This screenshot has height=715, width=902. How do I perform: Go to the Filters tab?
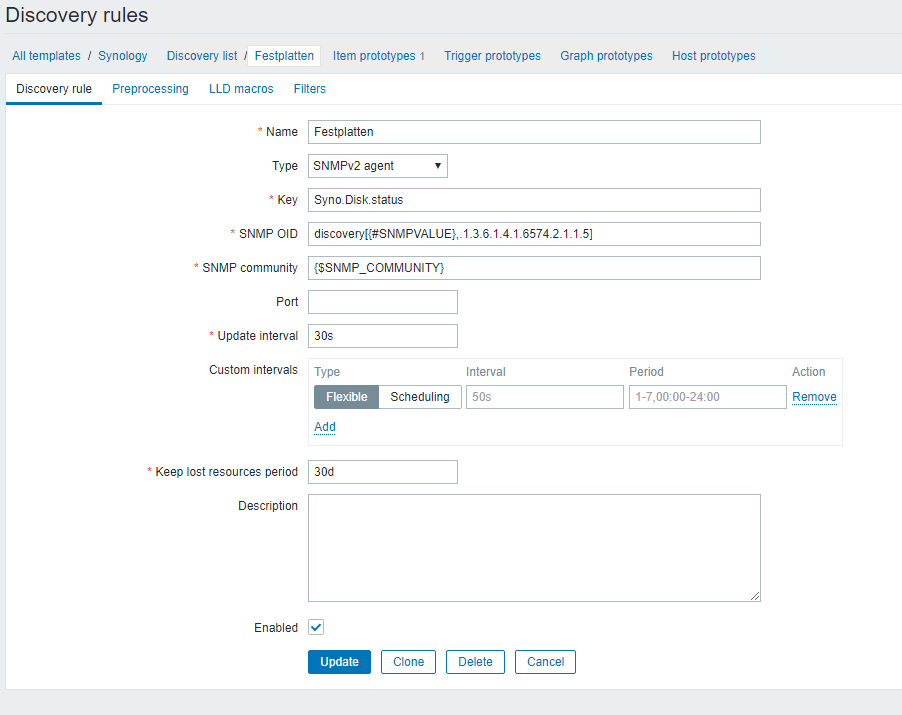(x=309, y=89)
